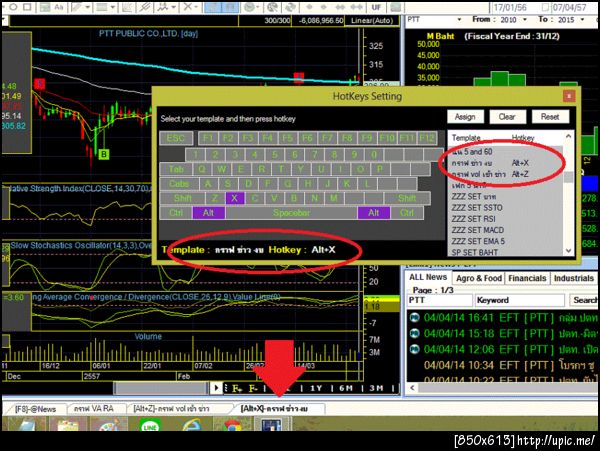Click the template list scroll-down arrow
Viewport: 600px width, 451px height.
568,251
